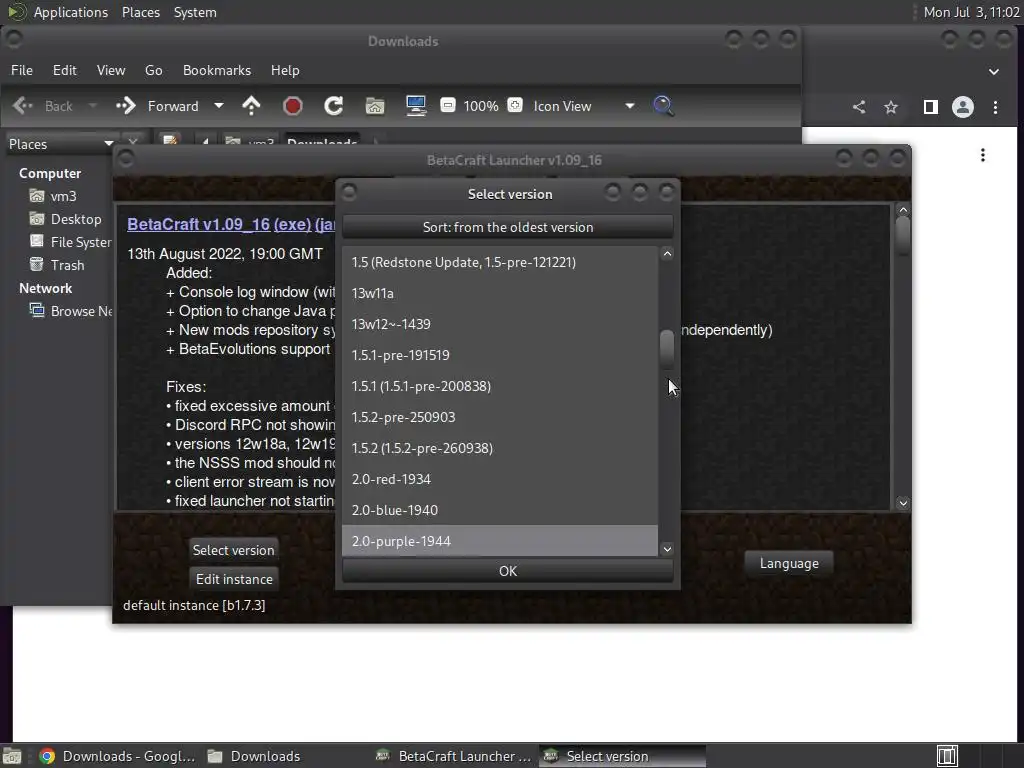
Task: Open the Icon View mode dropdown
Action: click(584, 106)
